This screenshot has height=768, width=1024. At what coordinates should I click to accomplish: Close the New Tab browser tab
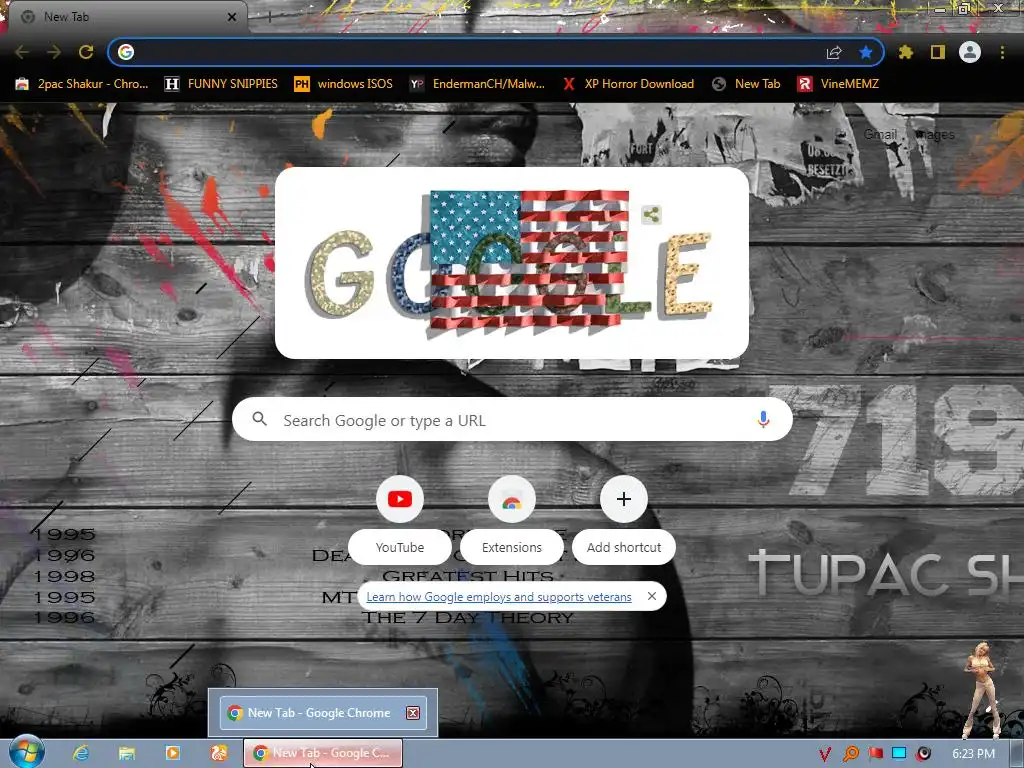pyautogui.click(x=232, y=17)
